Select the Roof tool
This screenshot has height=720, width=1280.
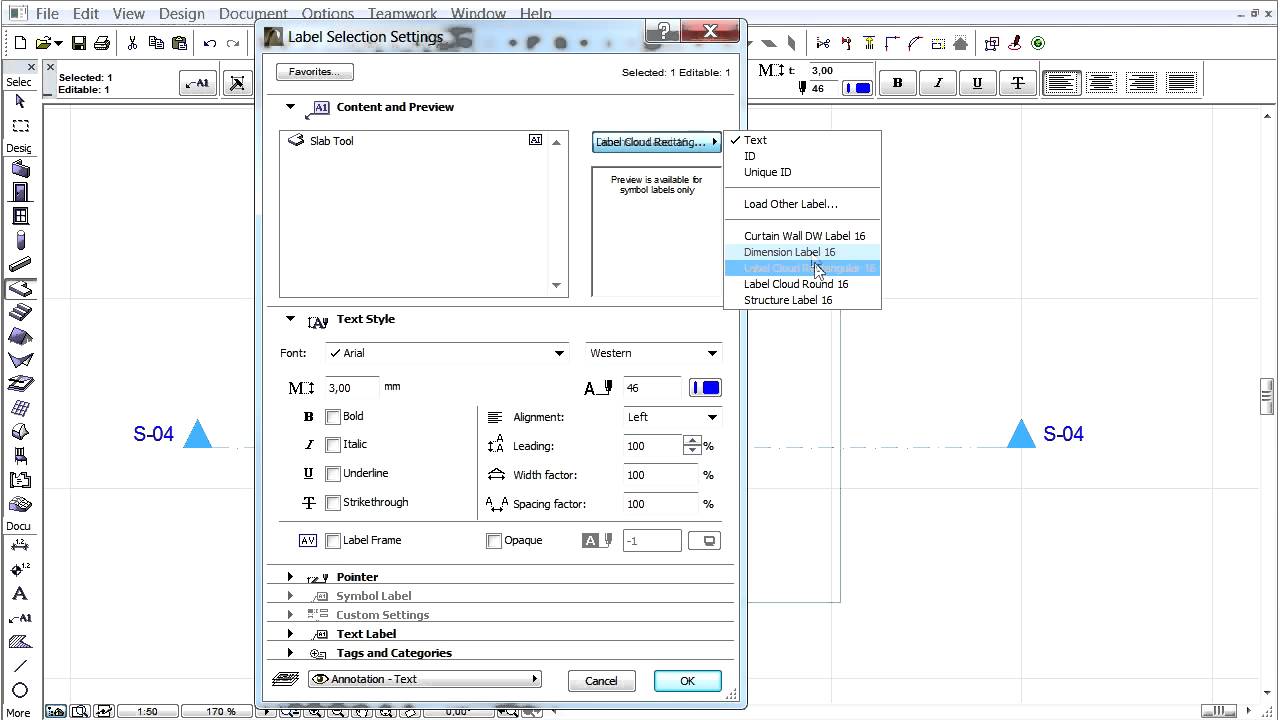tap(20, 337)
